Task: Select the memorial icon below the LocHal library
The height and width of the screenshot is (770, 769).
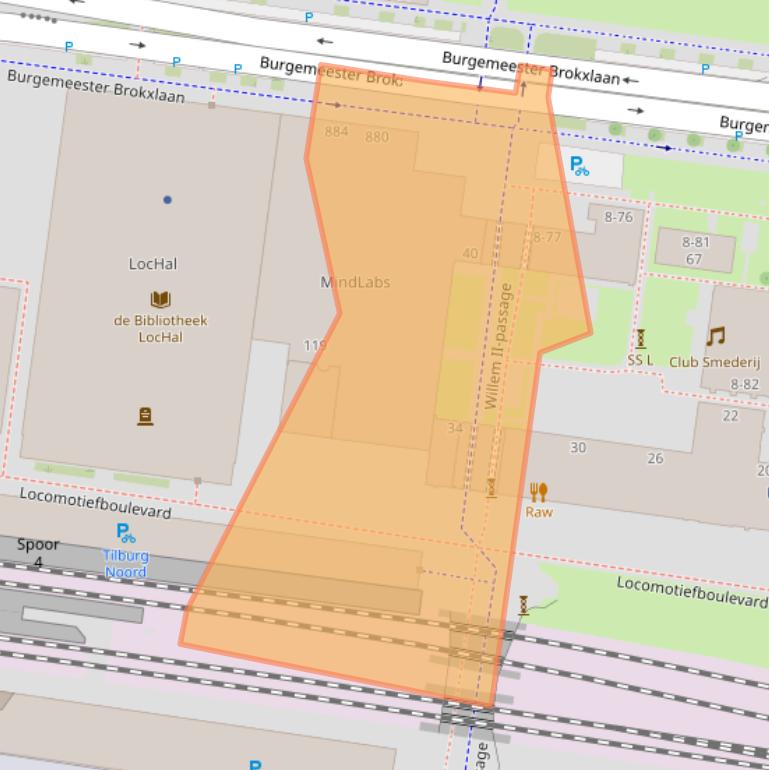Action: (x=145, y=416)
